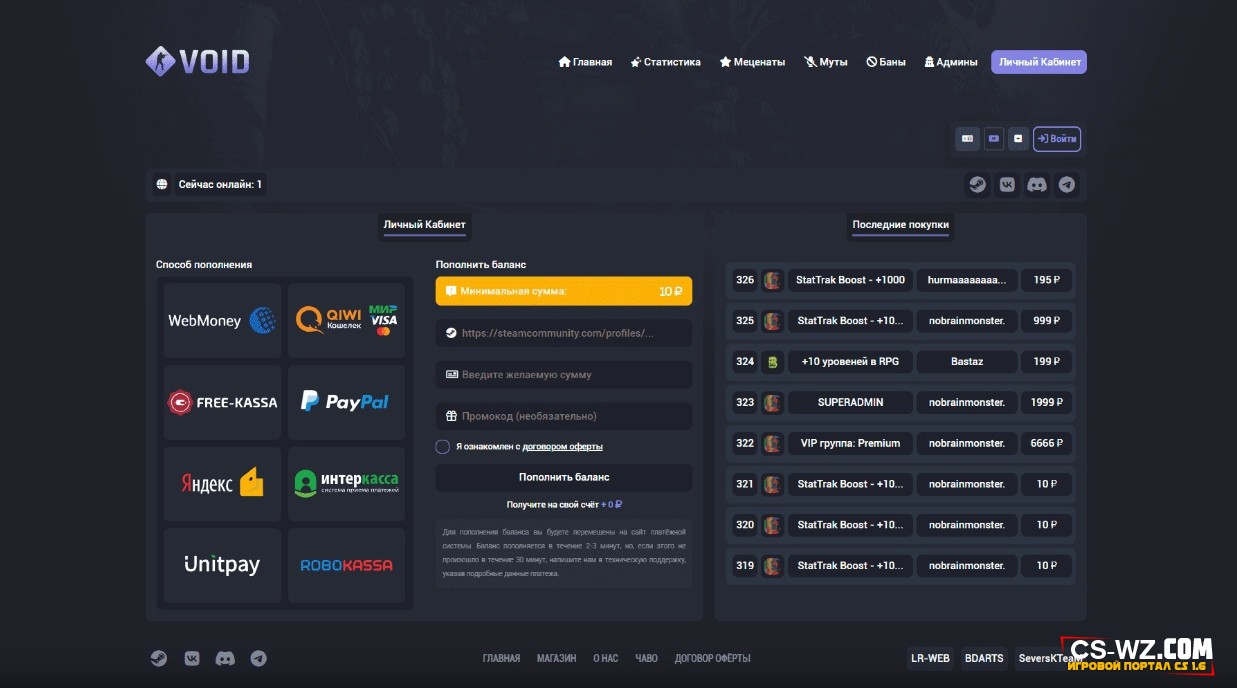Open the Меценаты nav item
1237x688 pixels.
tap(752, 62)
